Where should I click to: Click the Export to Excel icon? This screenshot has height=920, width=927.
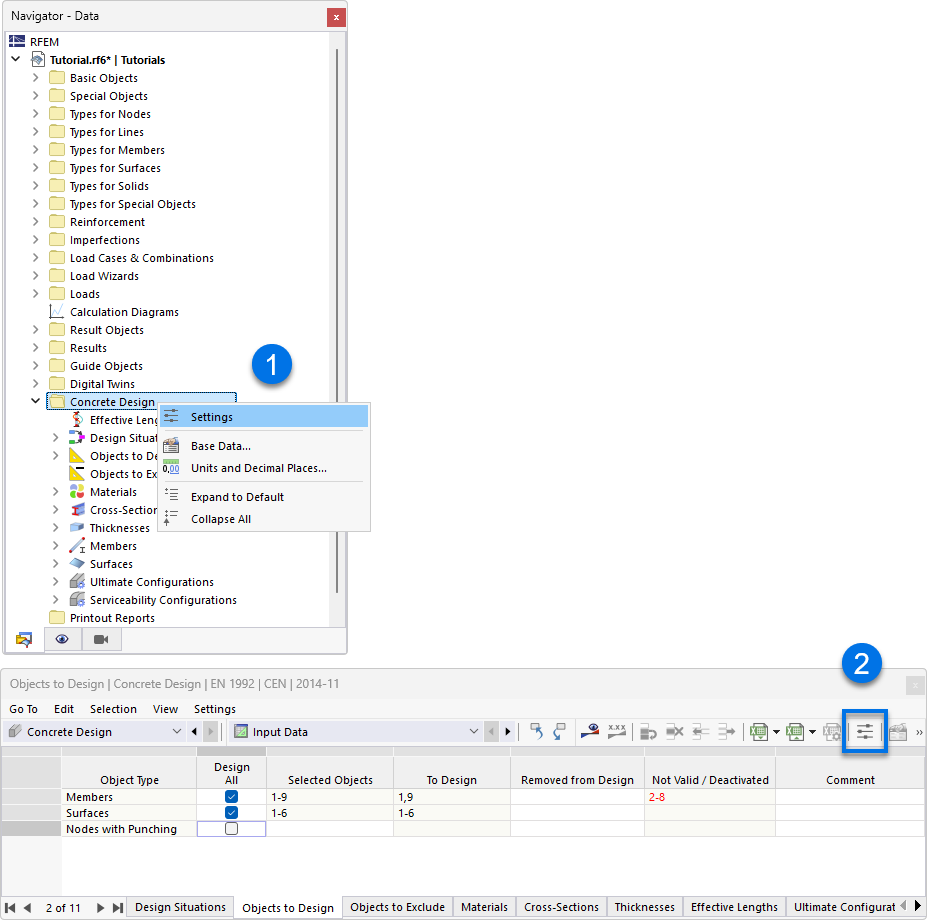(x=759, y=732)
